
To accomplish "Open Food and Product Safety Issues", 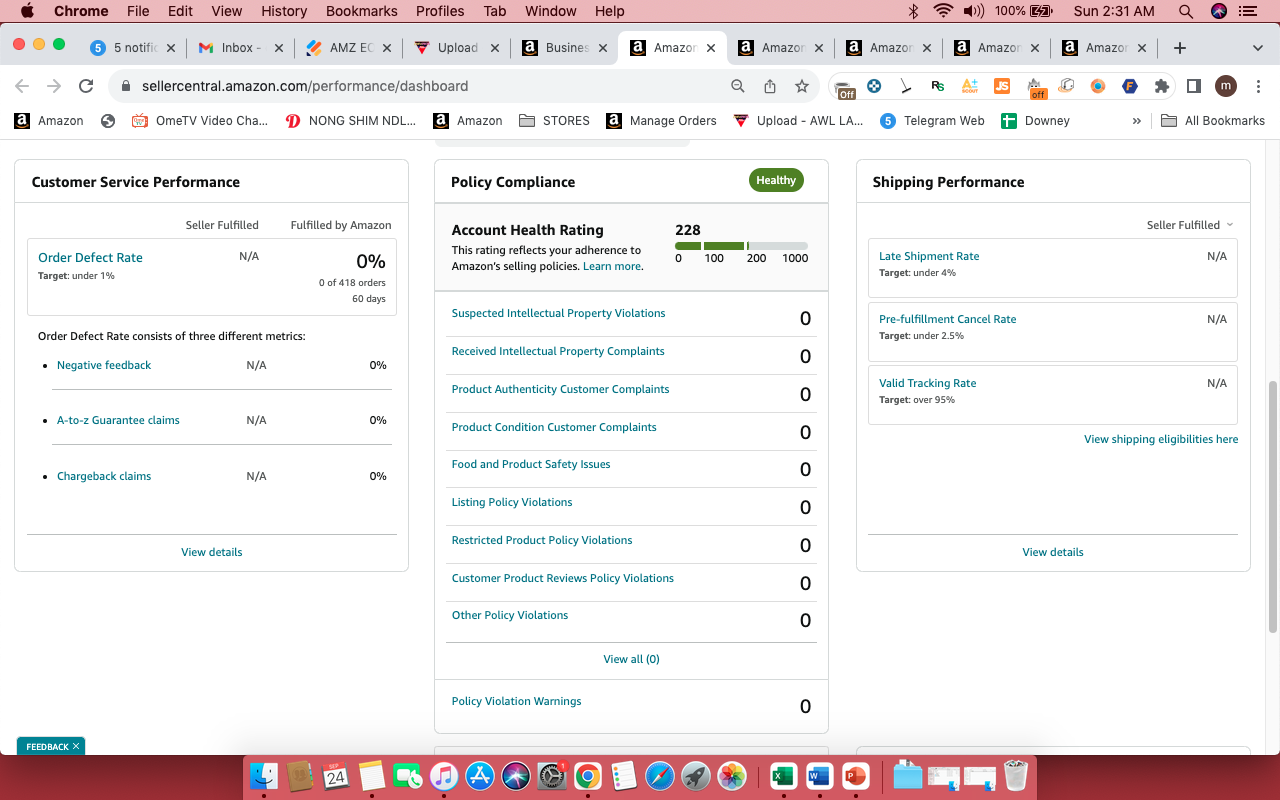I will coord(531,464).
